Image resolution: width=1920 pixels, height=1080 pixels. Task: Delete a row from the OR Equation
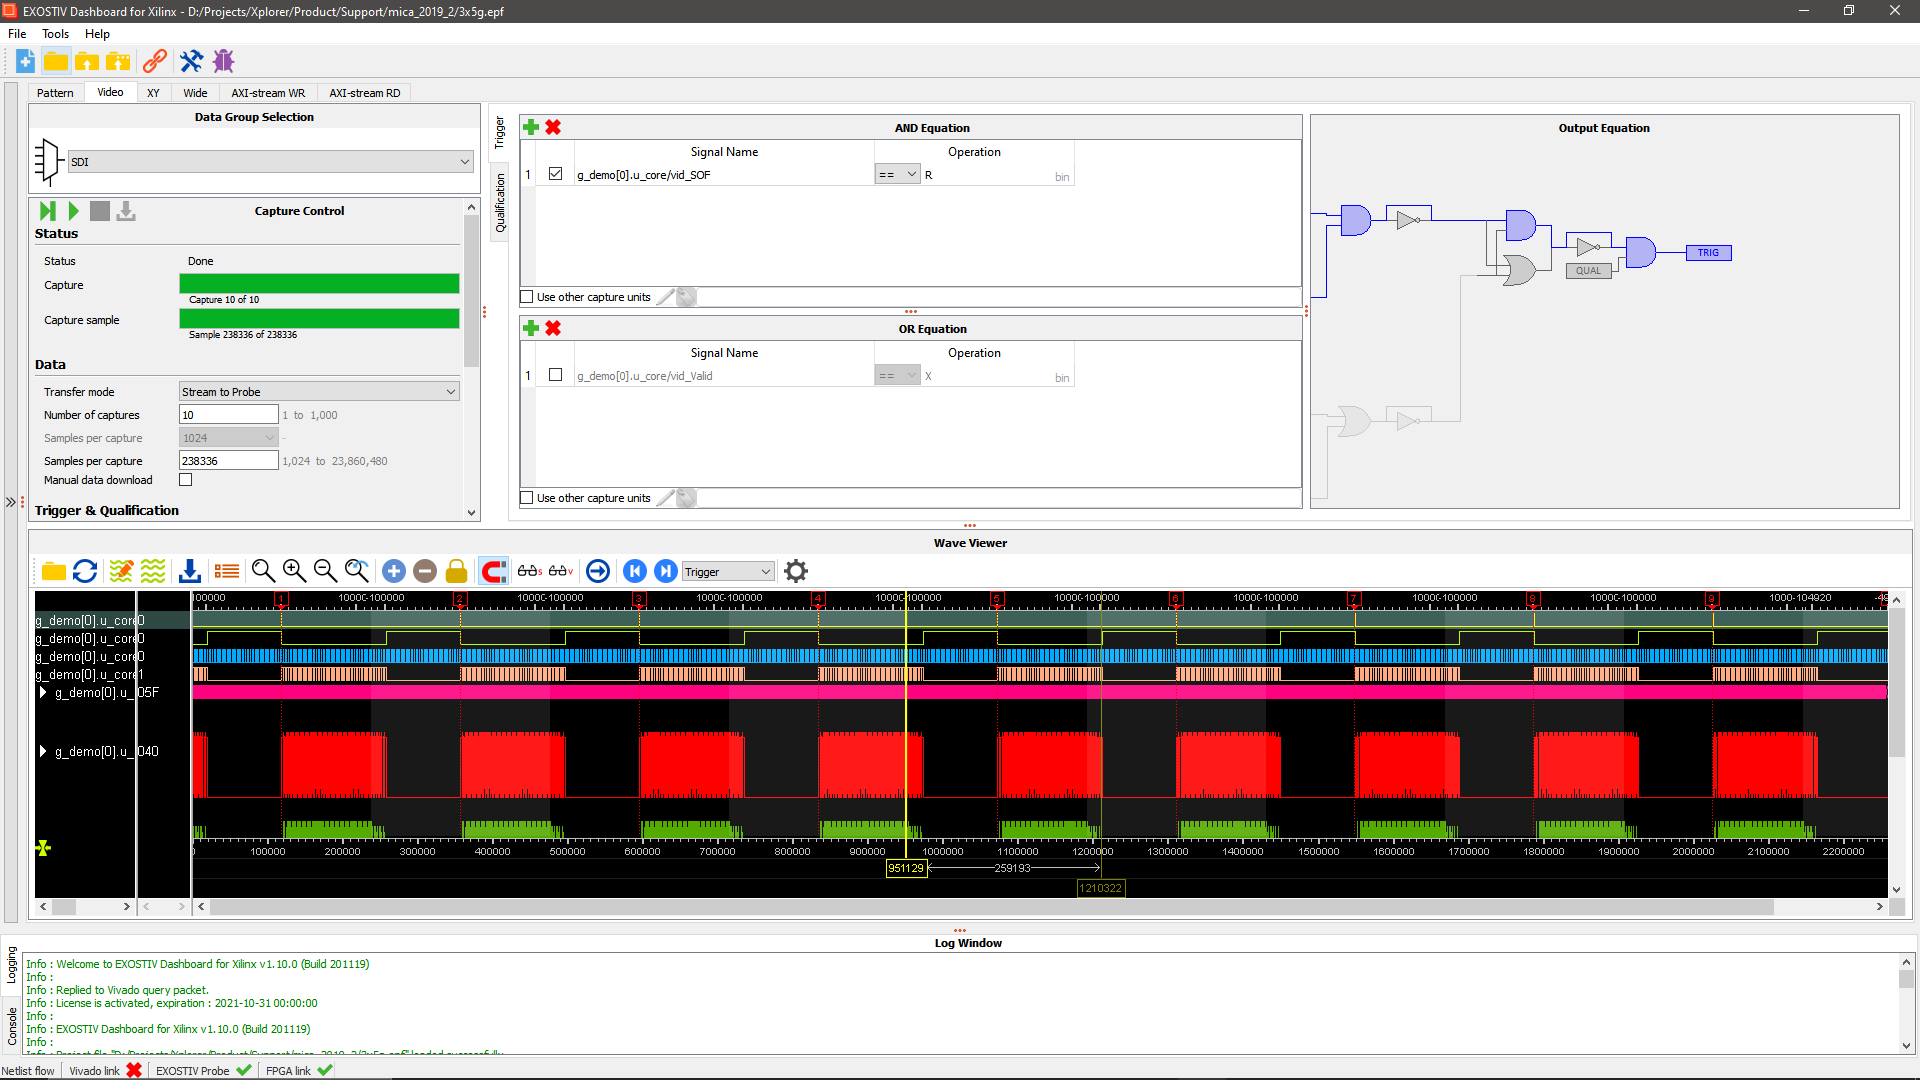point(553,328)
